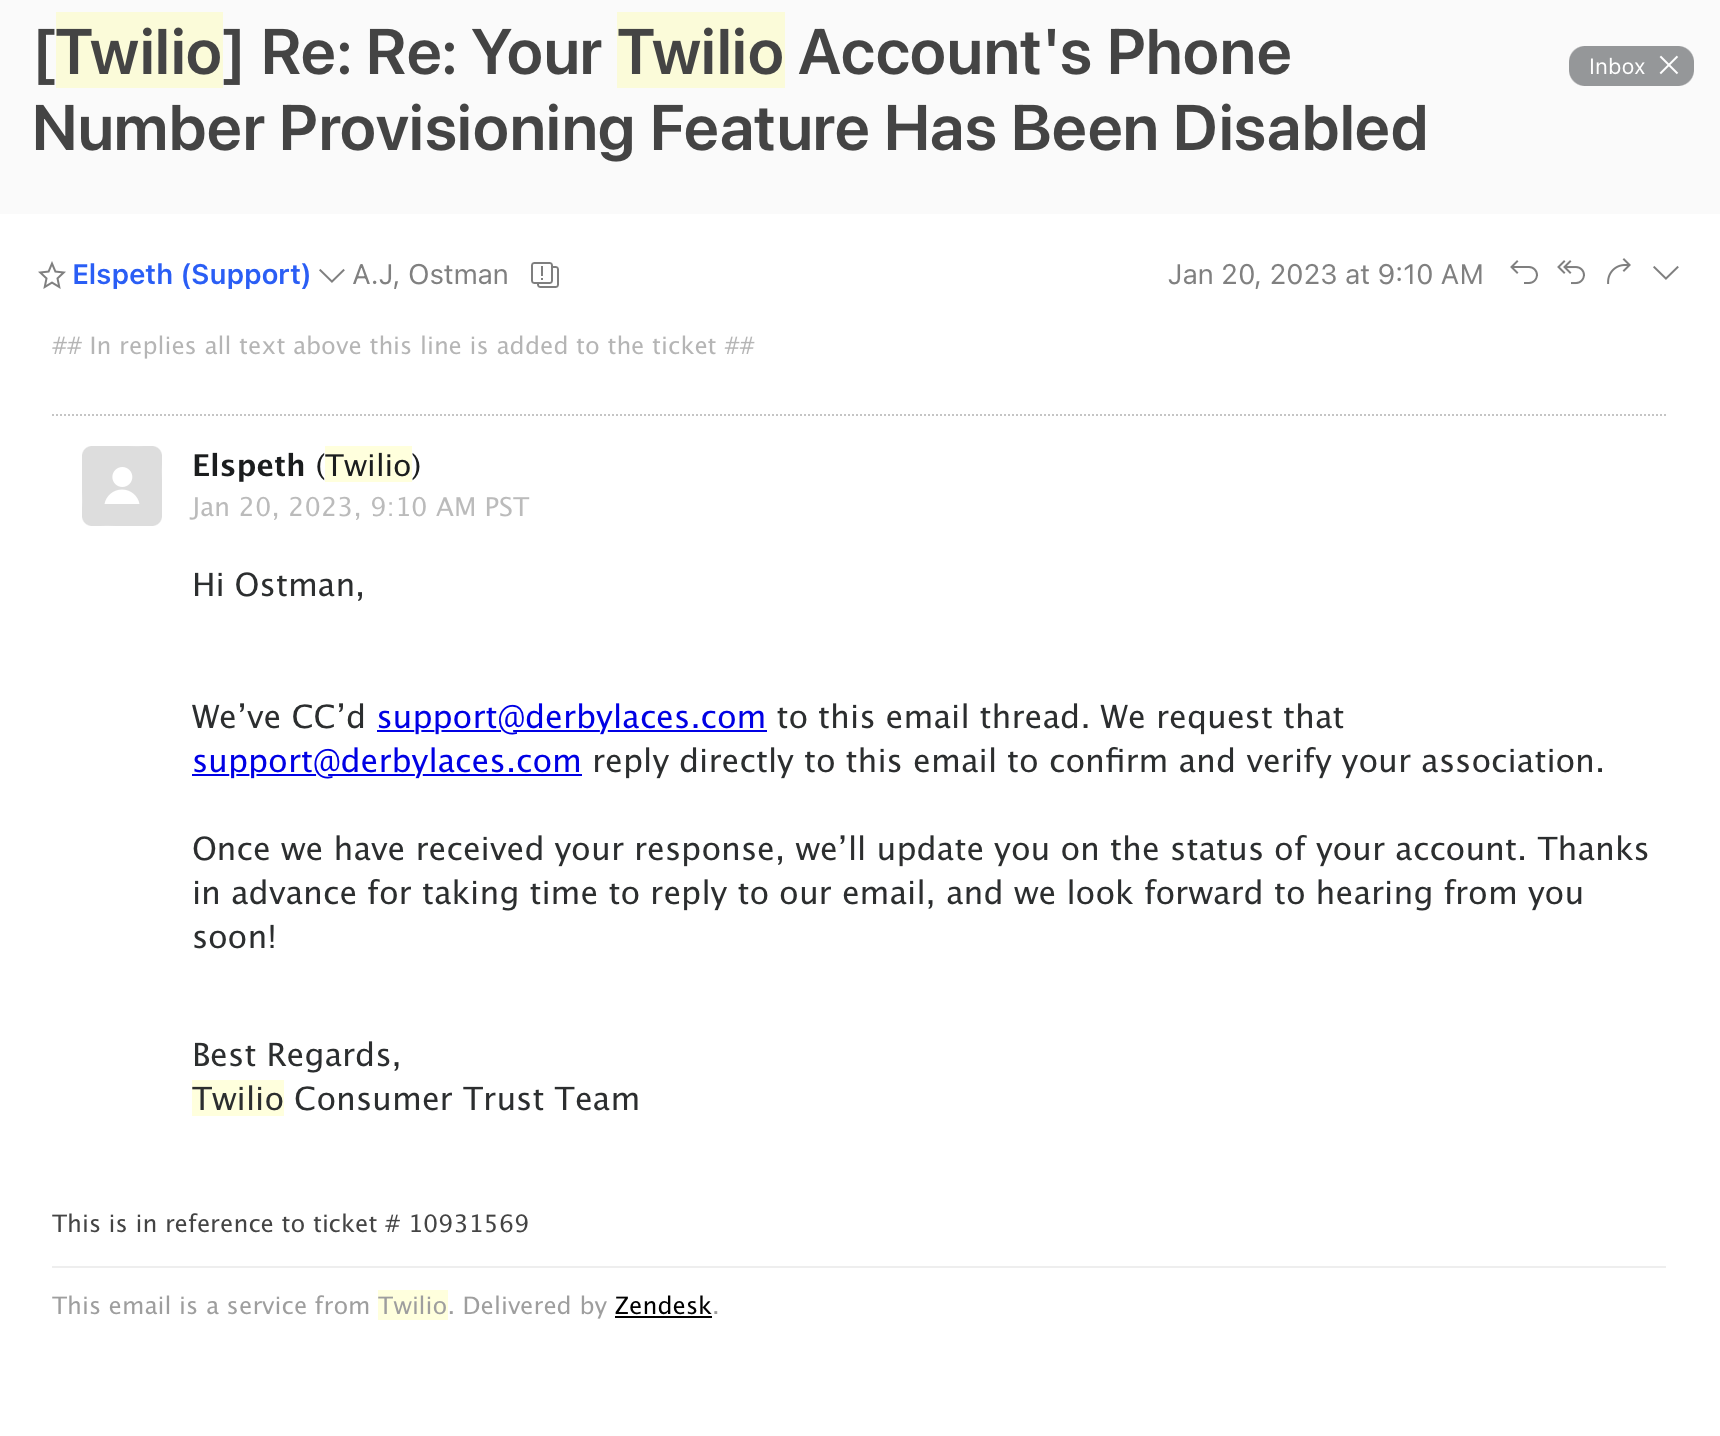Open the Zendesk link in footer
Image resolution: width=1720 pixels, height=1436 pixels.
[x=663, y=1306]
